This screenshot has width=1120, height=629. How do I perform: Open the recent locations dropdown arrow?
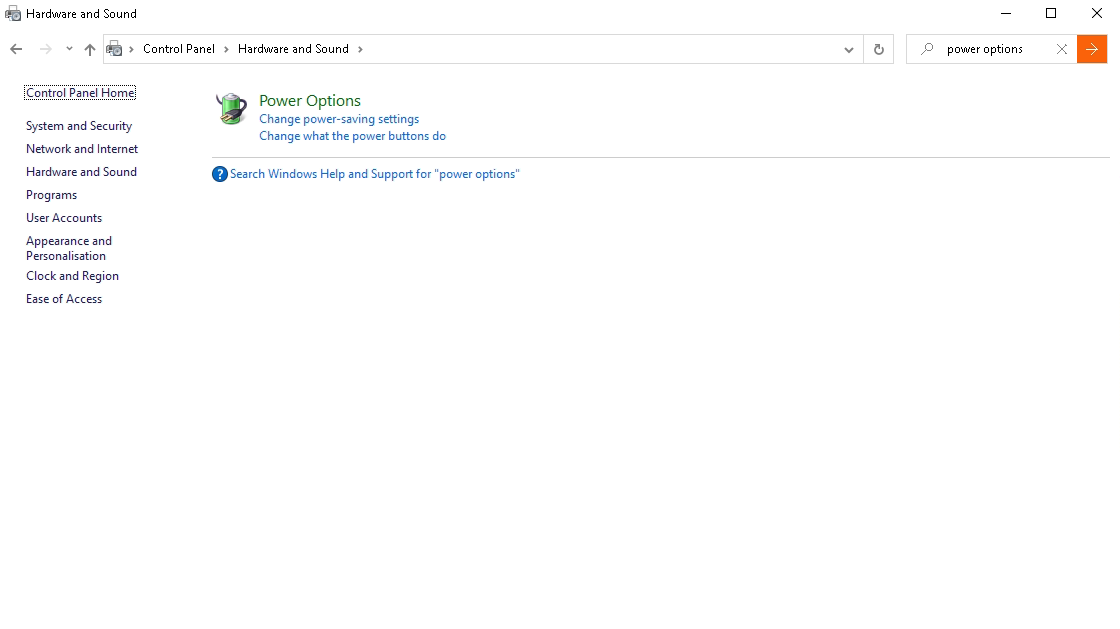(69, 49)
